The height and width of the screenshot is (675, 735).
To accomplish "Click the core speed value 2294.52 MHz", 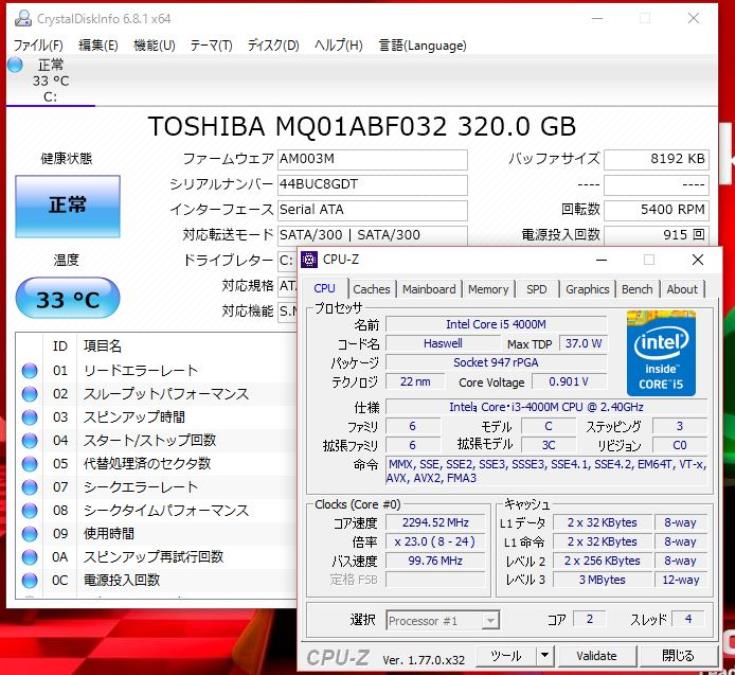I will [x=435, y=523].
